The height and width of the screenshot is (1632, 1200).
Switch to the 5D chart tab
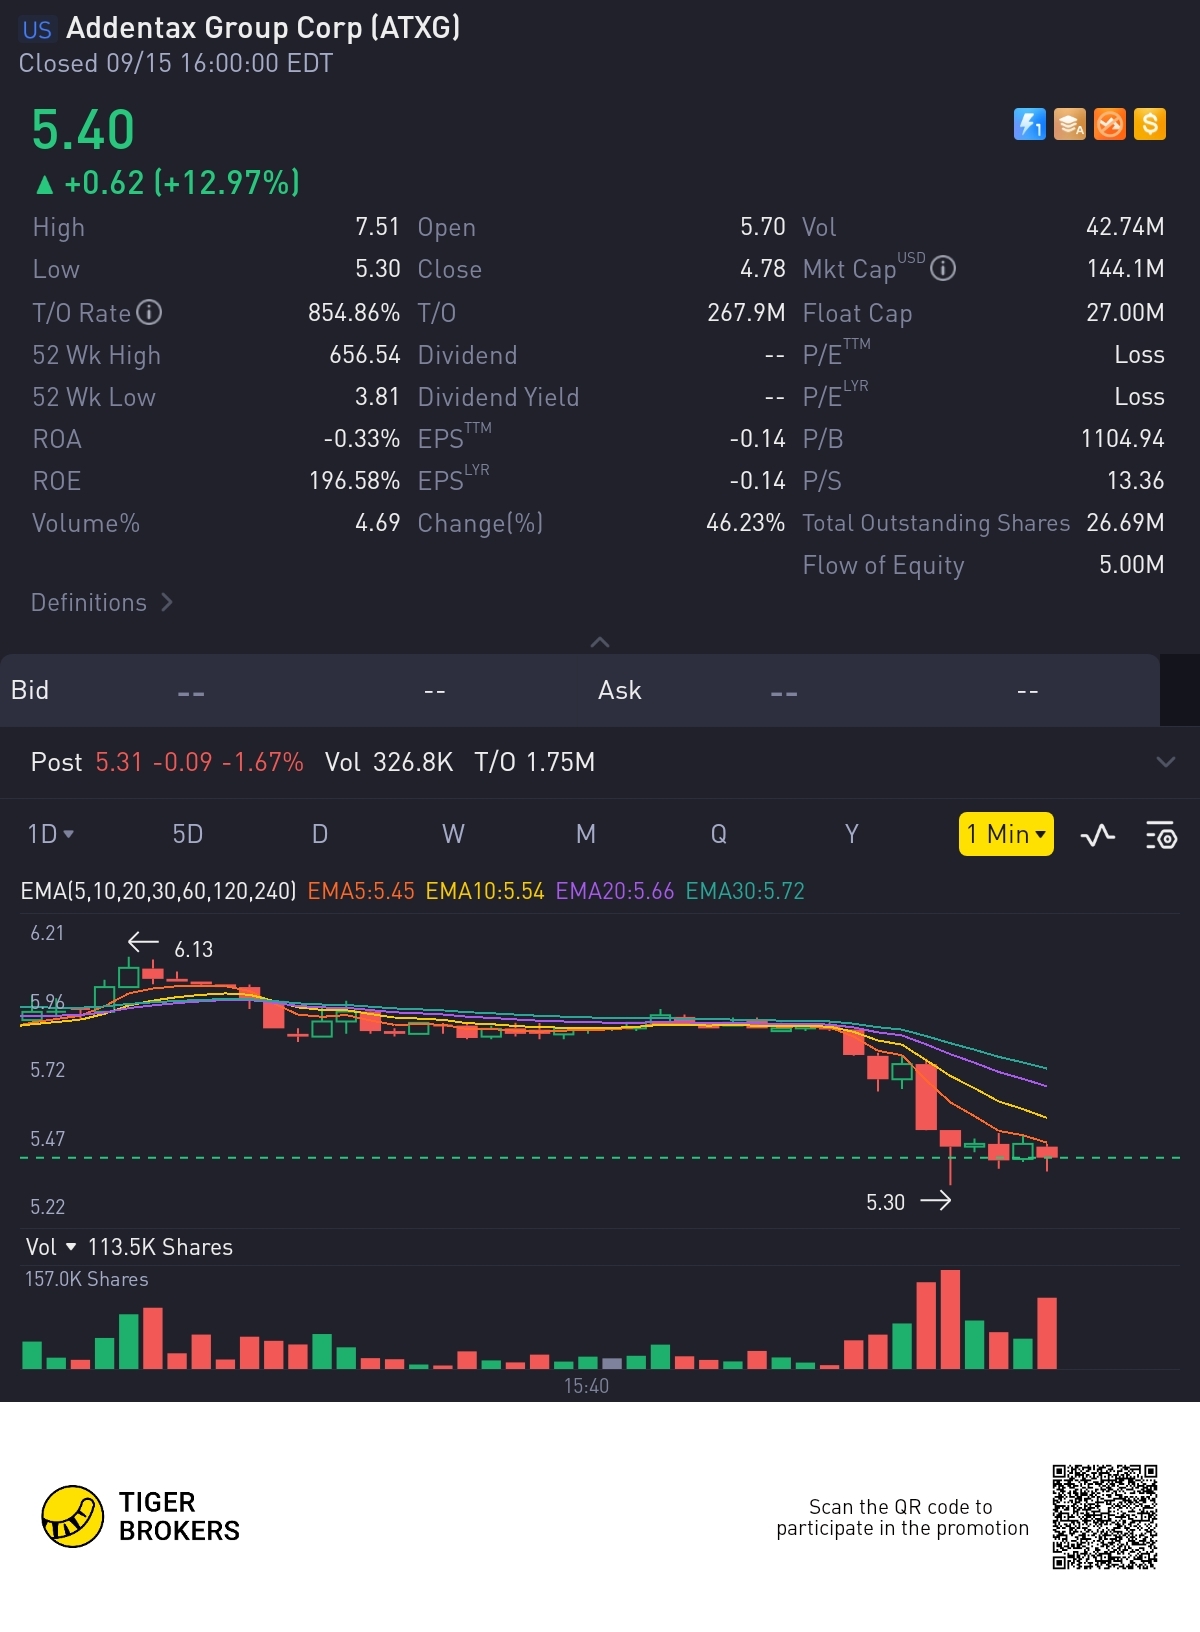coord(188,834)
